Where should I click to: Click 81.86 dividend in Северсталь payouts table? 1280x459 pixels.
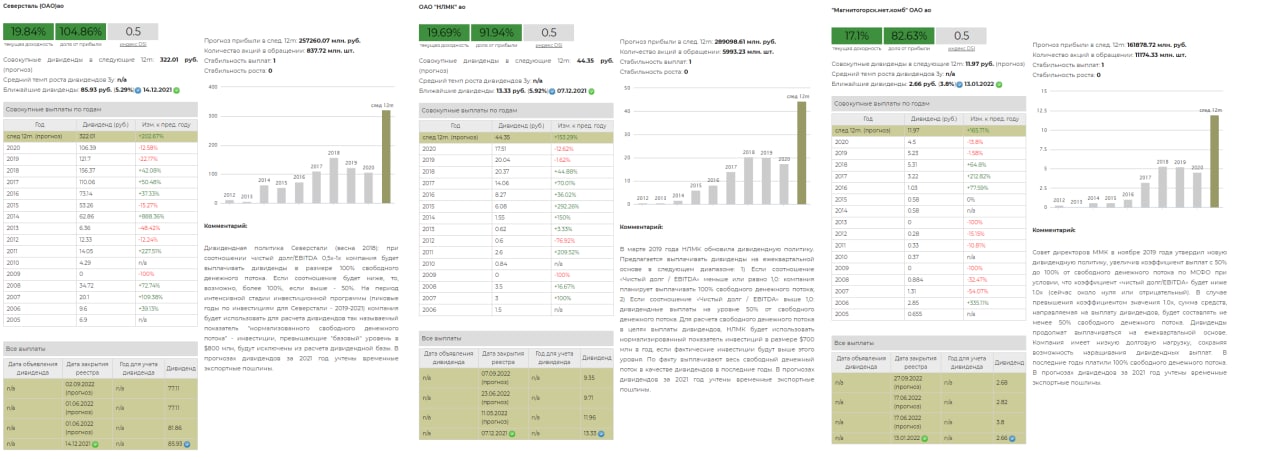174,426
